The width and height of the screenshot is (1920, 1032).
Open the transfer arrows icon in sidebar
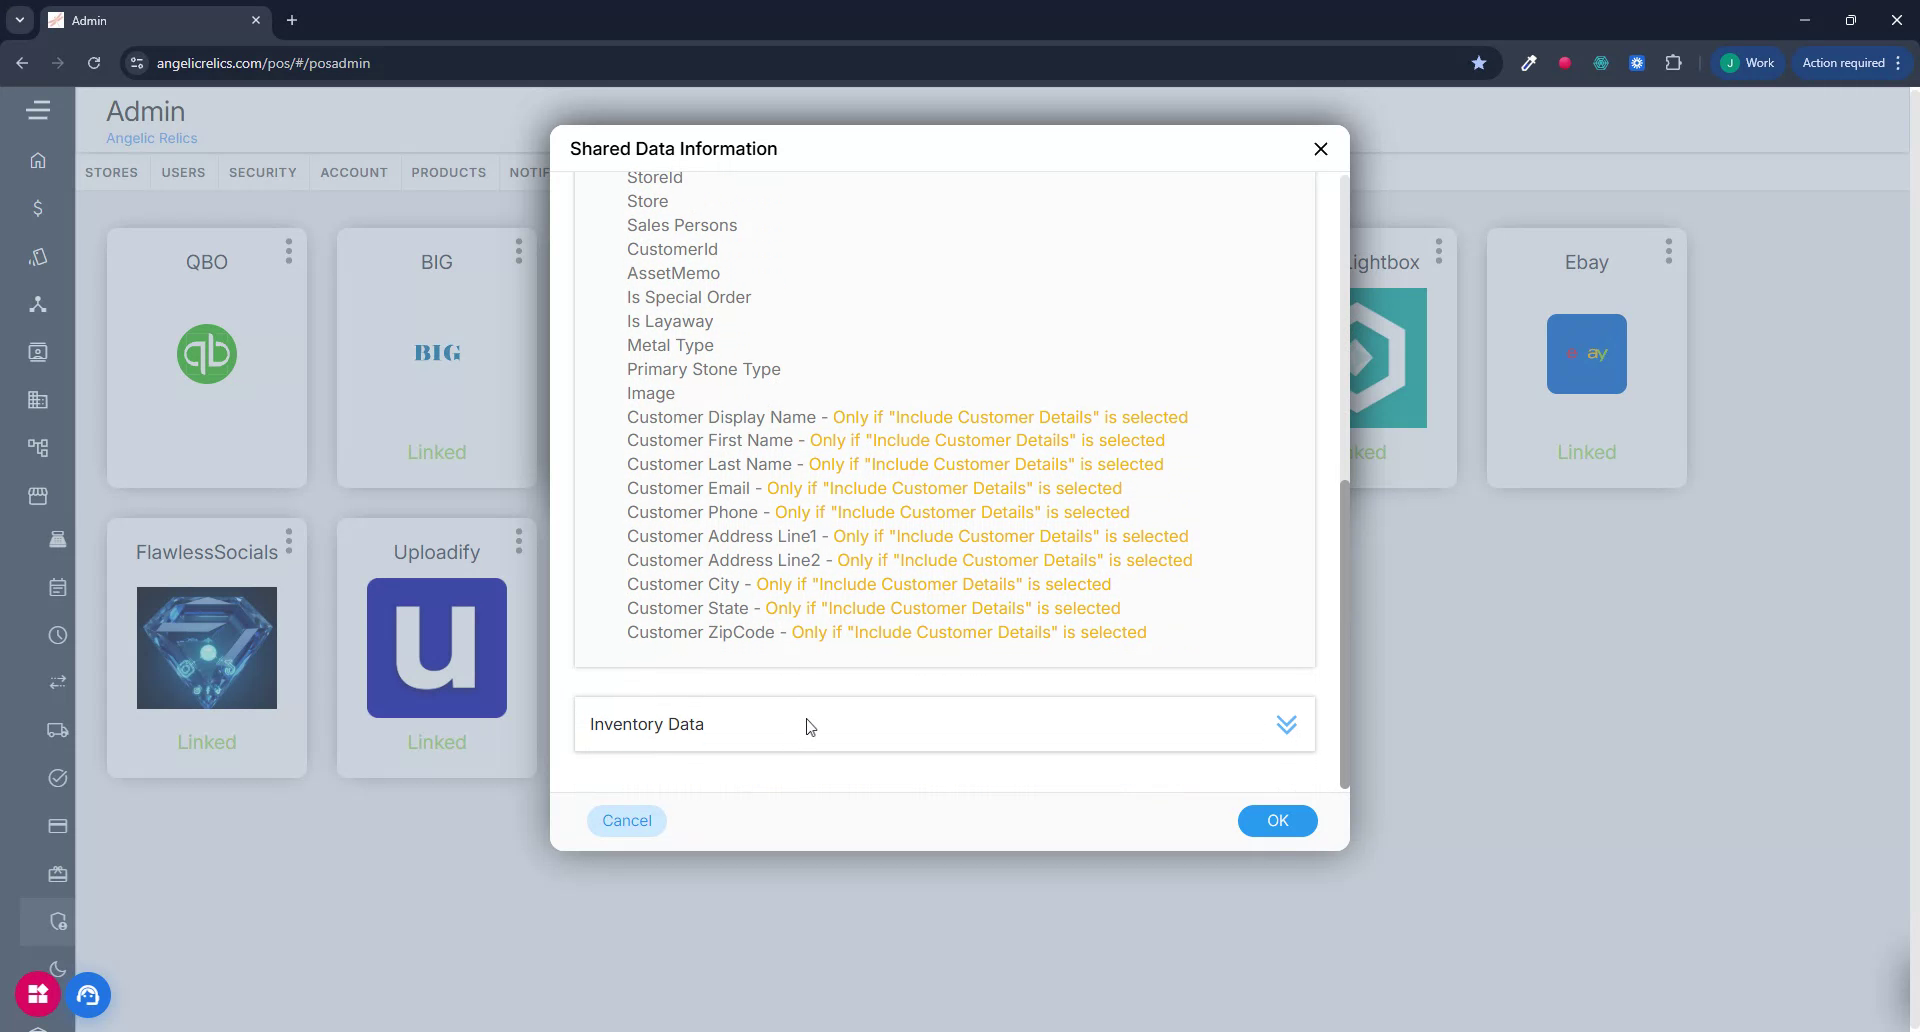coord(58,682)
